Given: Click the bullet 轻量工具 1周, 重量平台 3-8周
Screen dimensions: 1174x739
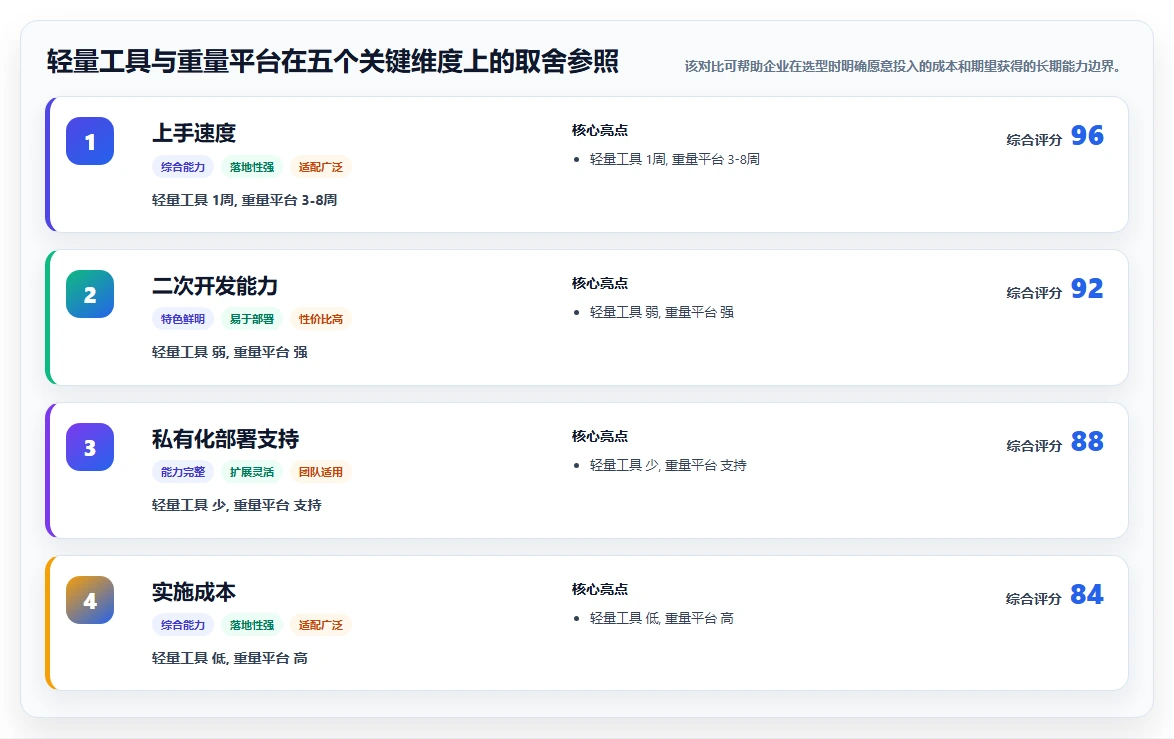Looking at the screenshot, I should (x=675, y=159).
